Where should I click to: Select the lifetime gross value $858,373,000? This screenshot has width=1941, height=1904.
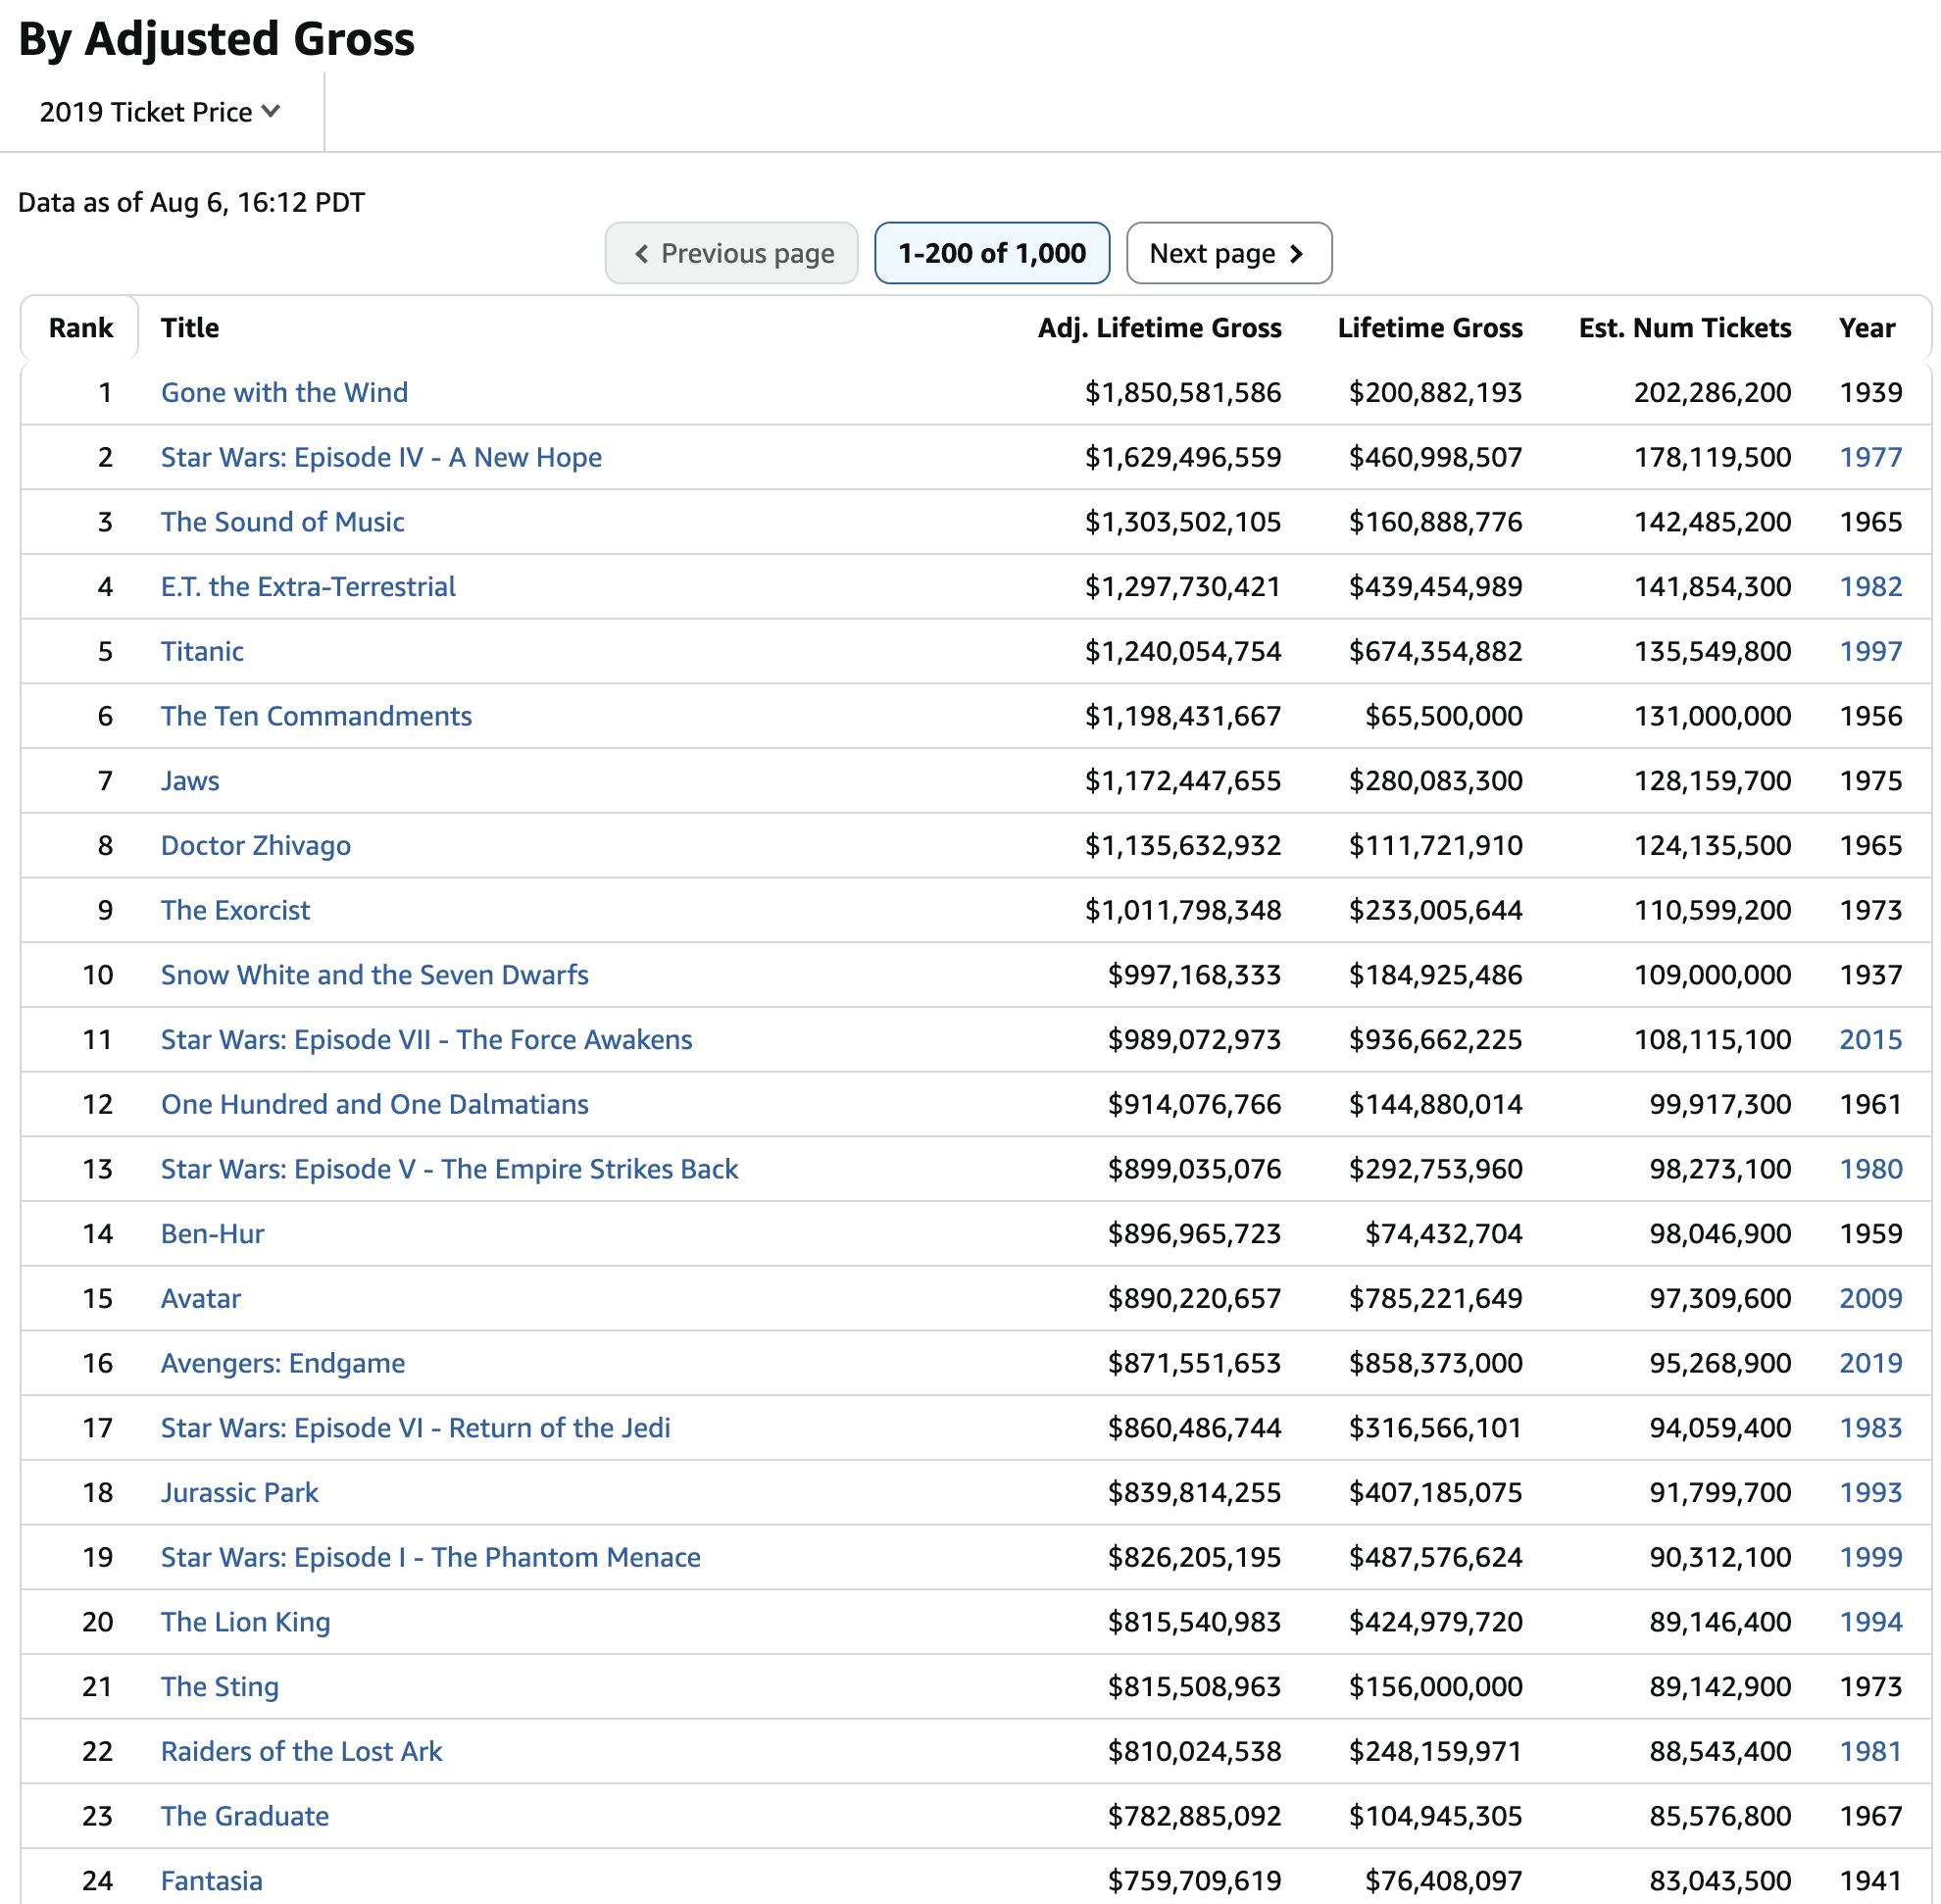1435,1363
